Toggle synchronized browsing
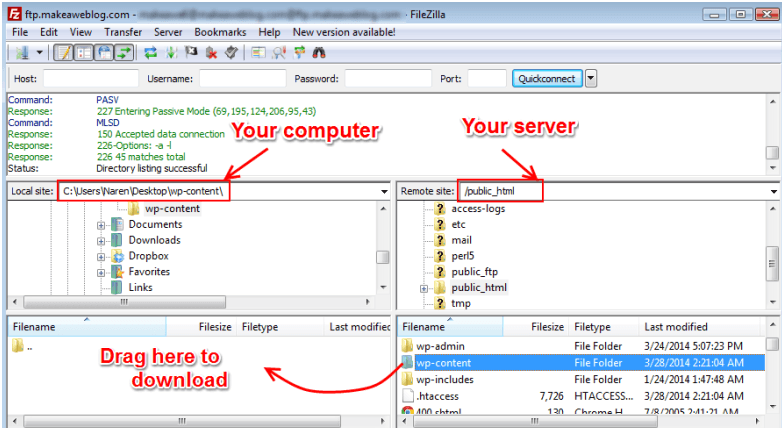Image resolution: width=784 pixels, height=430 pixels. pos(300,52)
